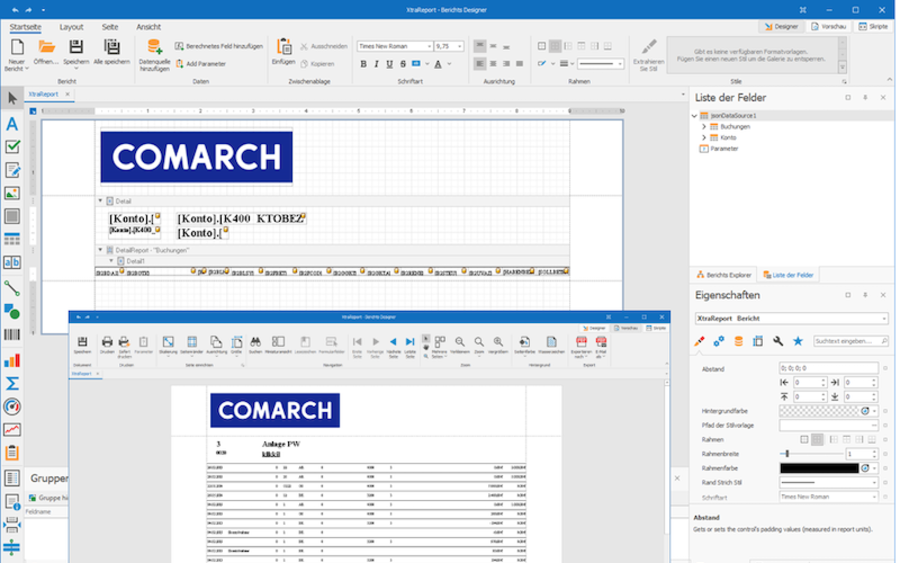Switch to Berichts Explorer tab

click(x=723, y=275)
